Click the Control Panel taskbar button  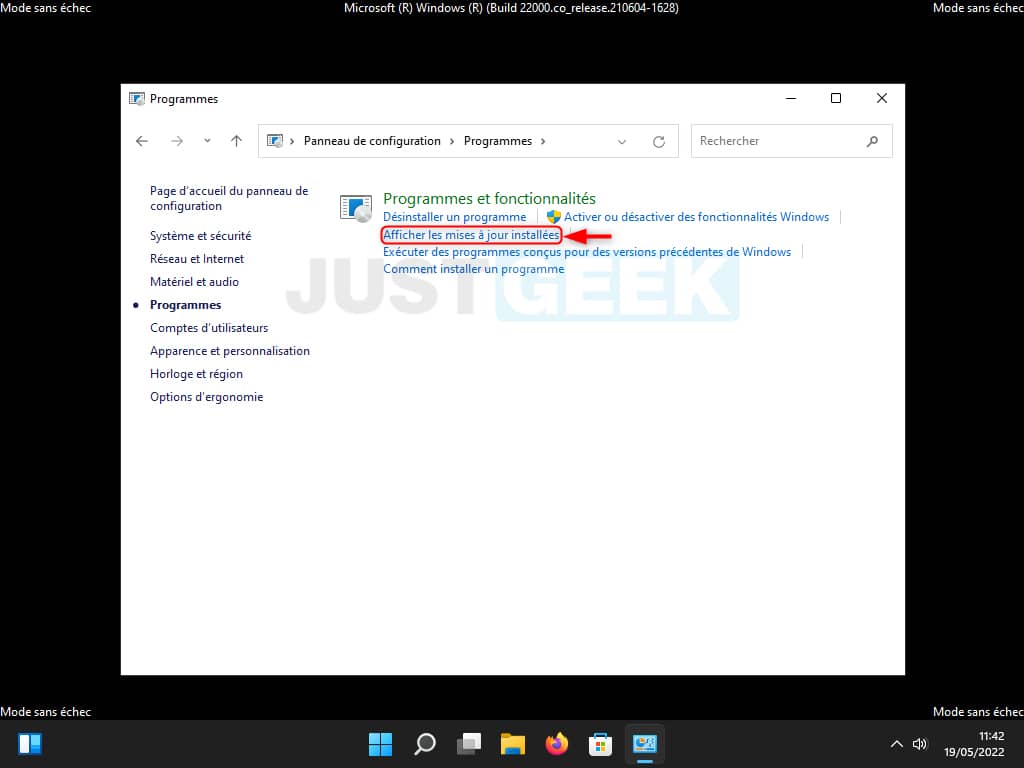[x=645, y=744]
